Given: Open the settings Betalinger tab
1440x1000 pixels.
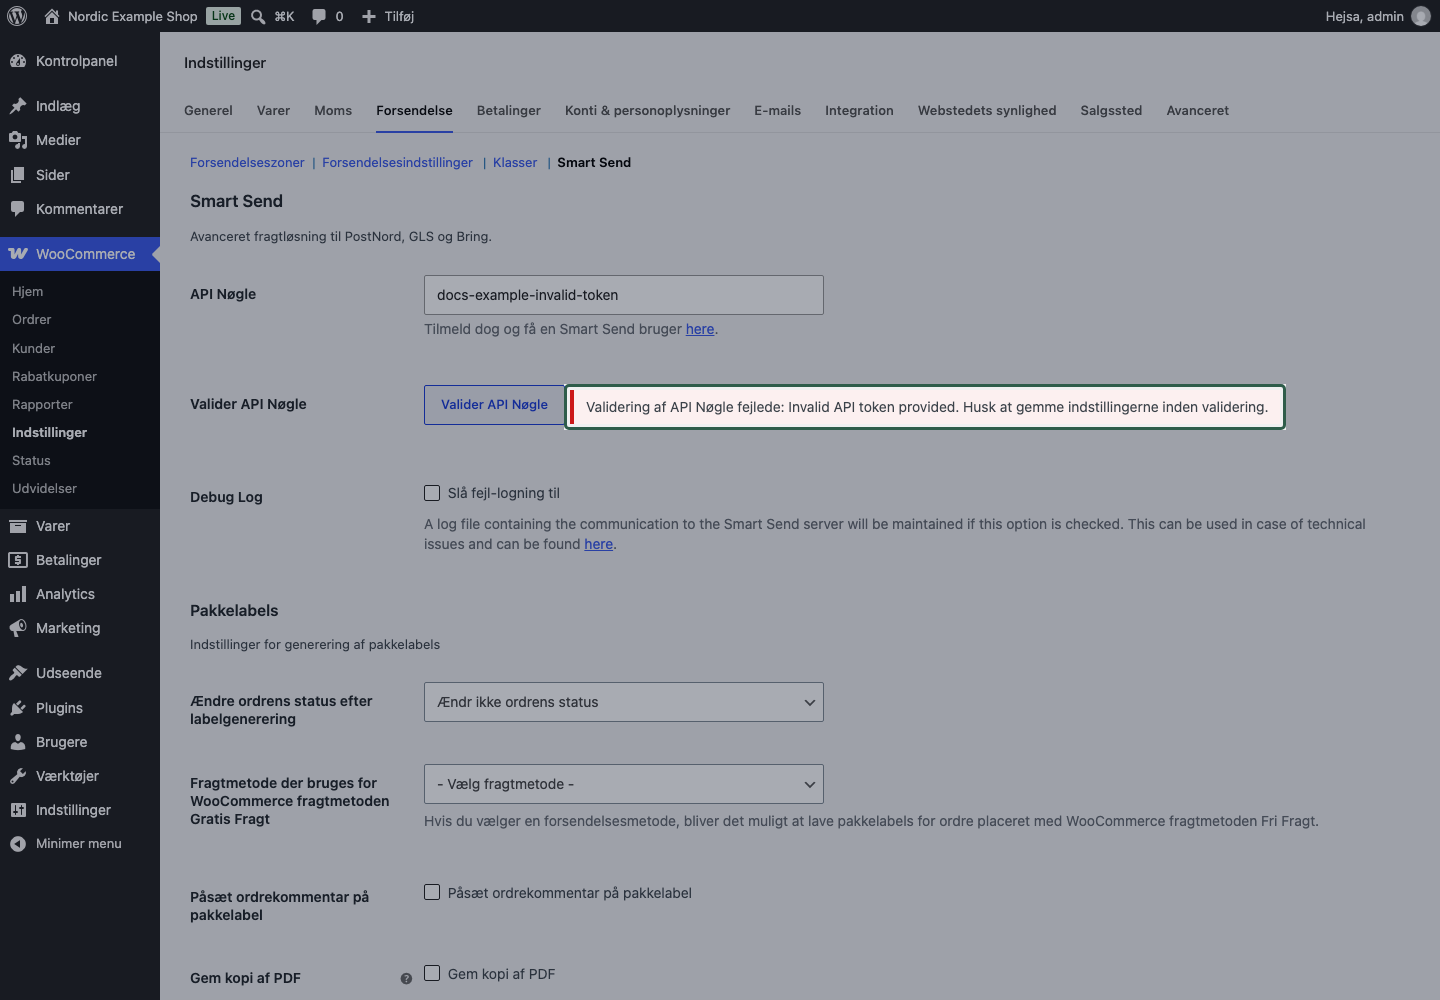Looking at the screenshot, I should point(509,110).
